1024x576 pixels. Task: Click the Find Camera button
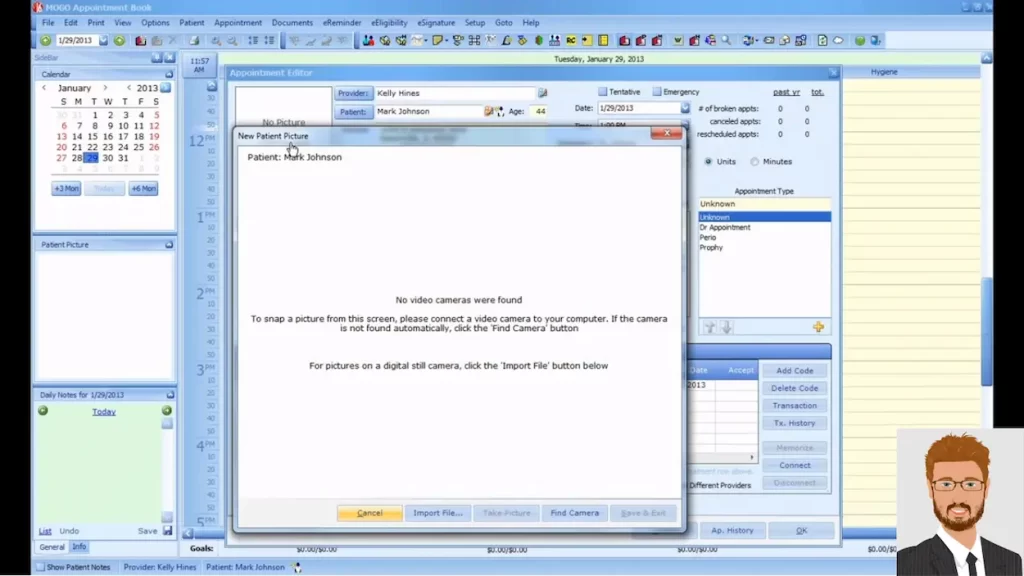(x=574, y=512)
